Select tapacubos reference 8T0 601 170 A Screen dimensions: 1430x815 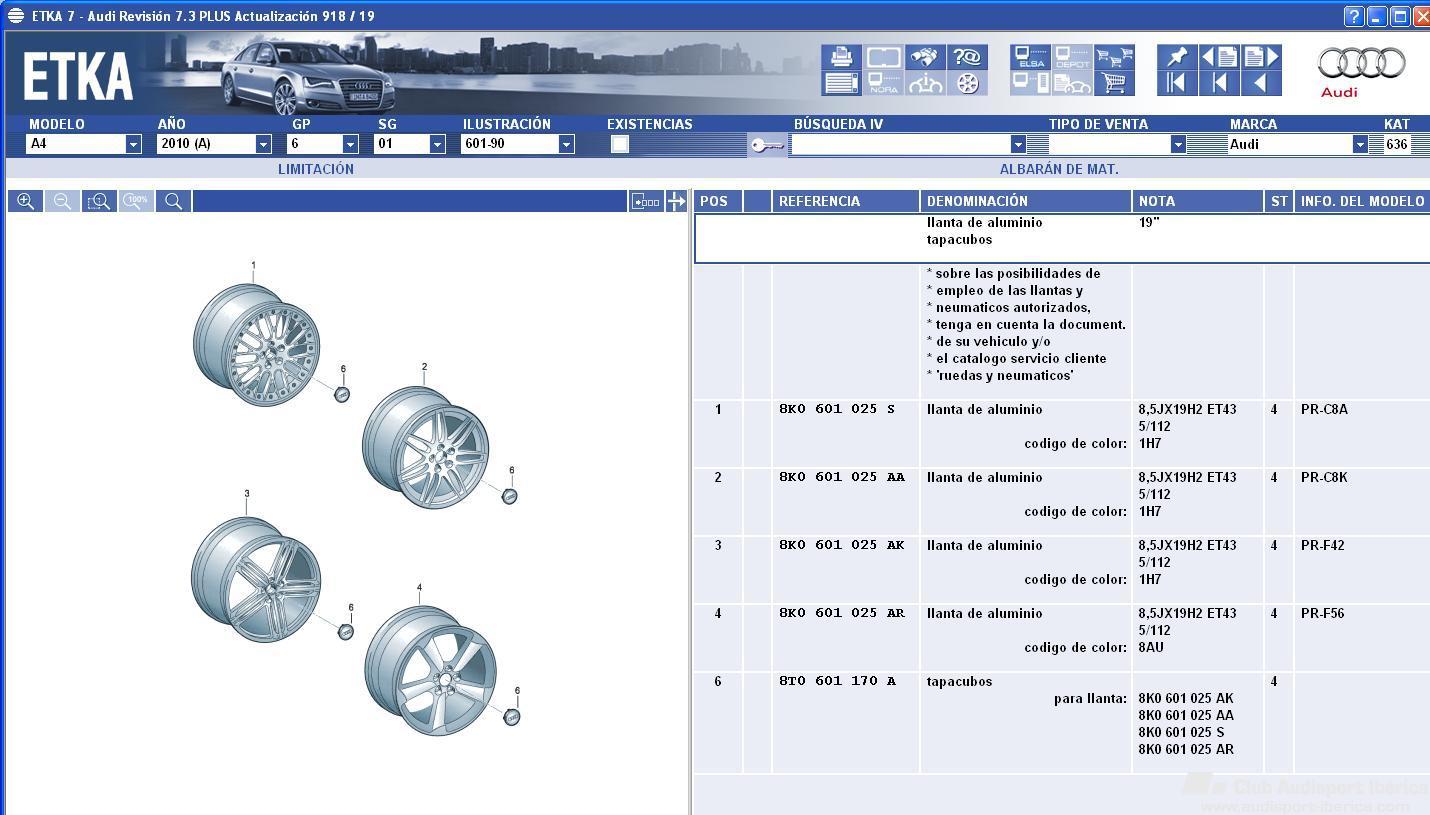point(838,681)
